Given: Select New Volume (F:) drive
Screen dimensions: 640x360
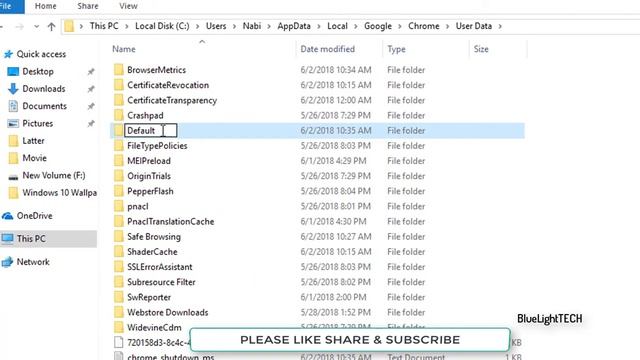Looking at the screenshot, I should tap(53, 176).
